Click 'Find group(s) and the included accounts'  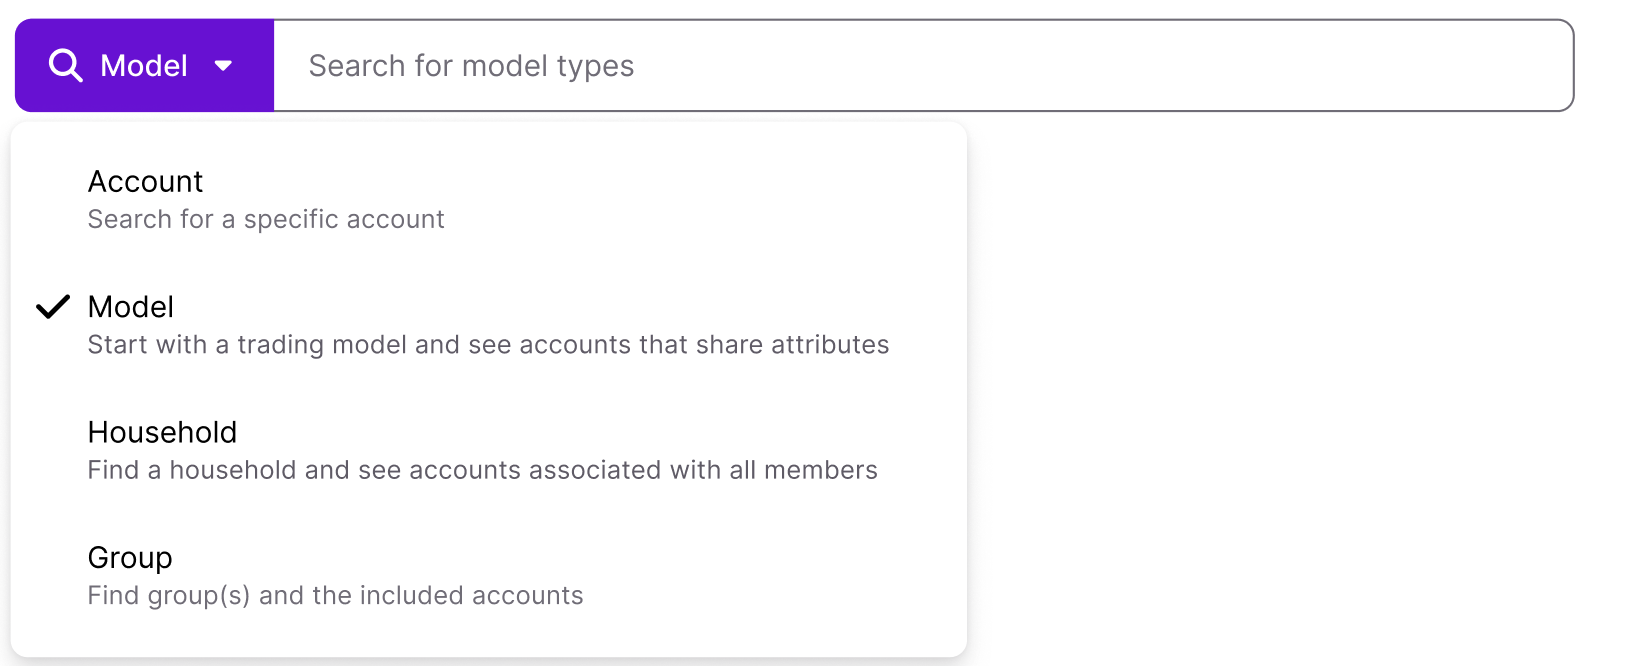tap(335, 594)
